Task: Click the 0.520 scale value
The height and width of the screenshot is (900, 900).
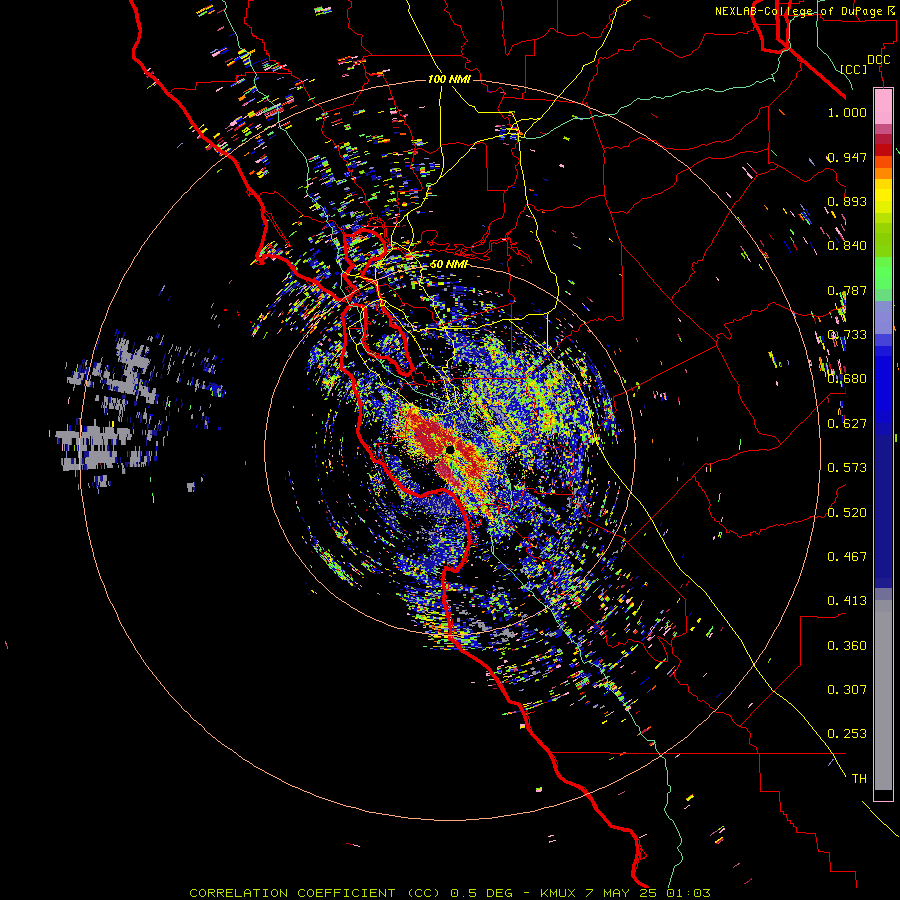Action: click(847, 513)
